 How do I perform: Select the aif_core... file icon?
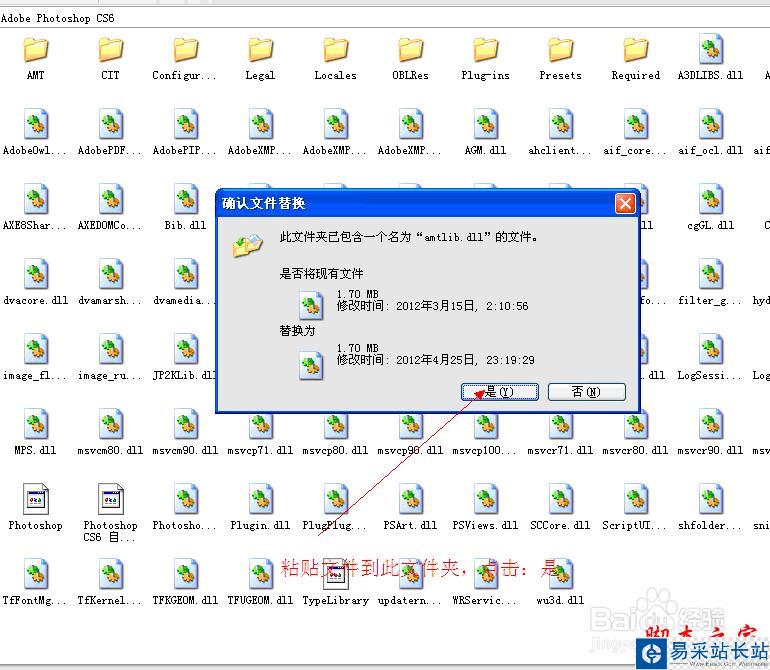click(636, 124)
